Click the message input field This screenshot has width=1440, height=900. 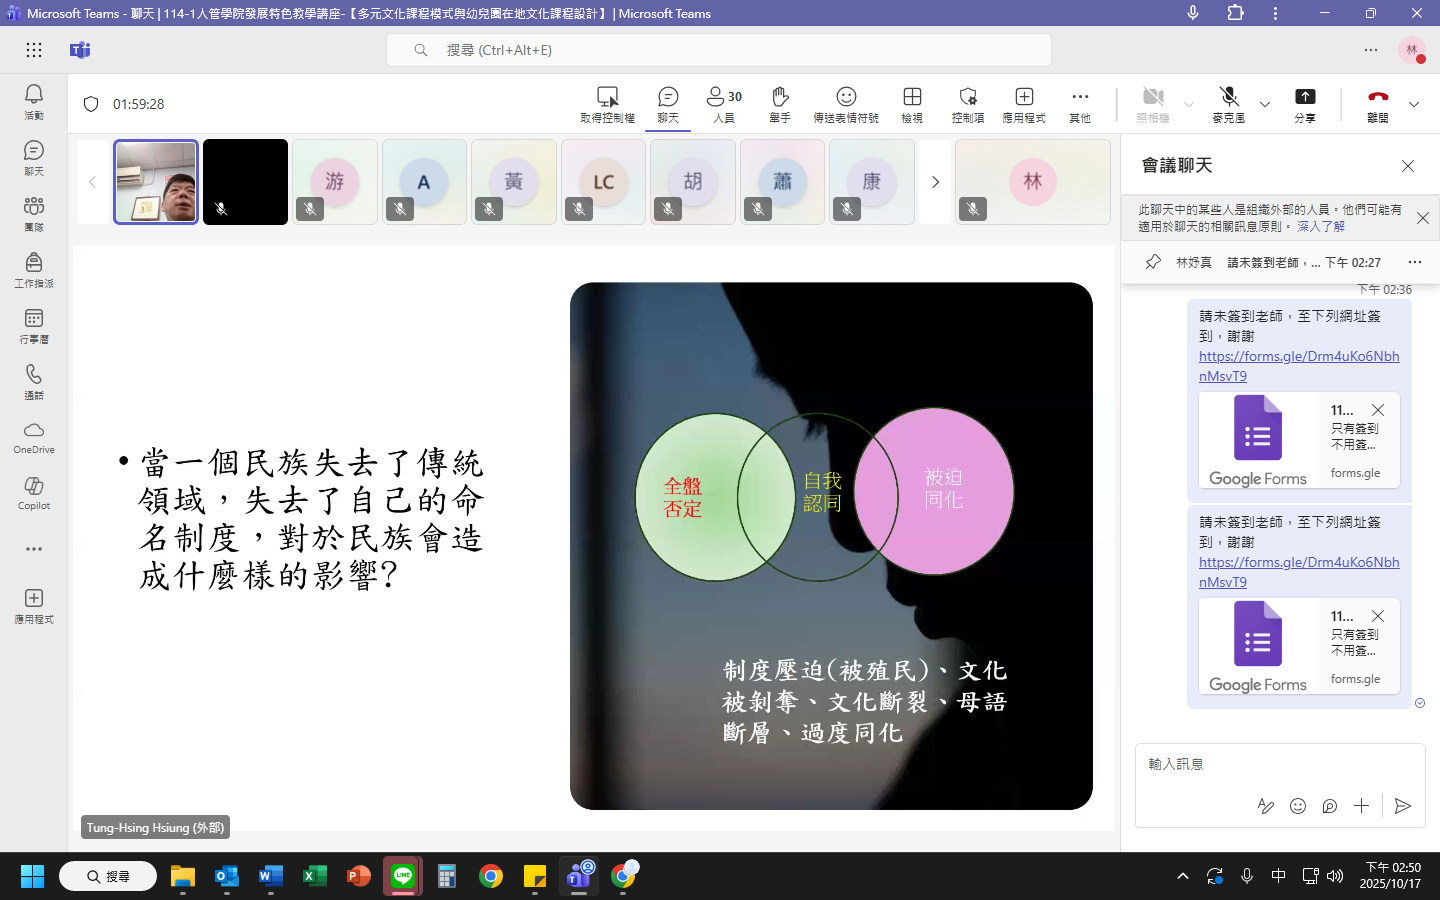coord(1278,764)
